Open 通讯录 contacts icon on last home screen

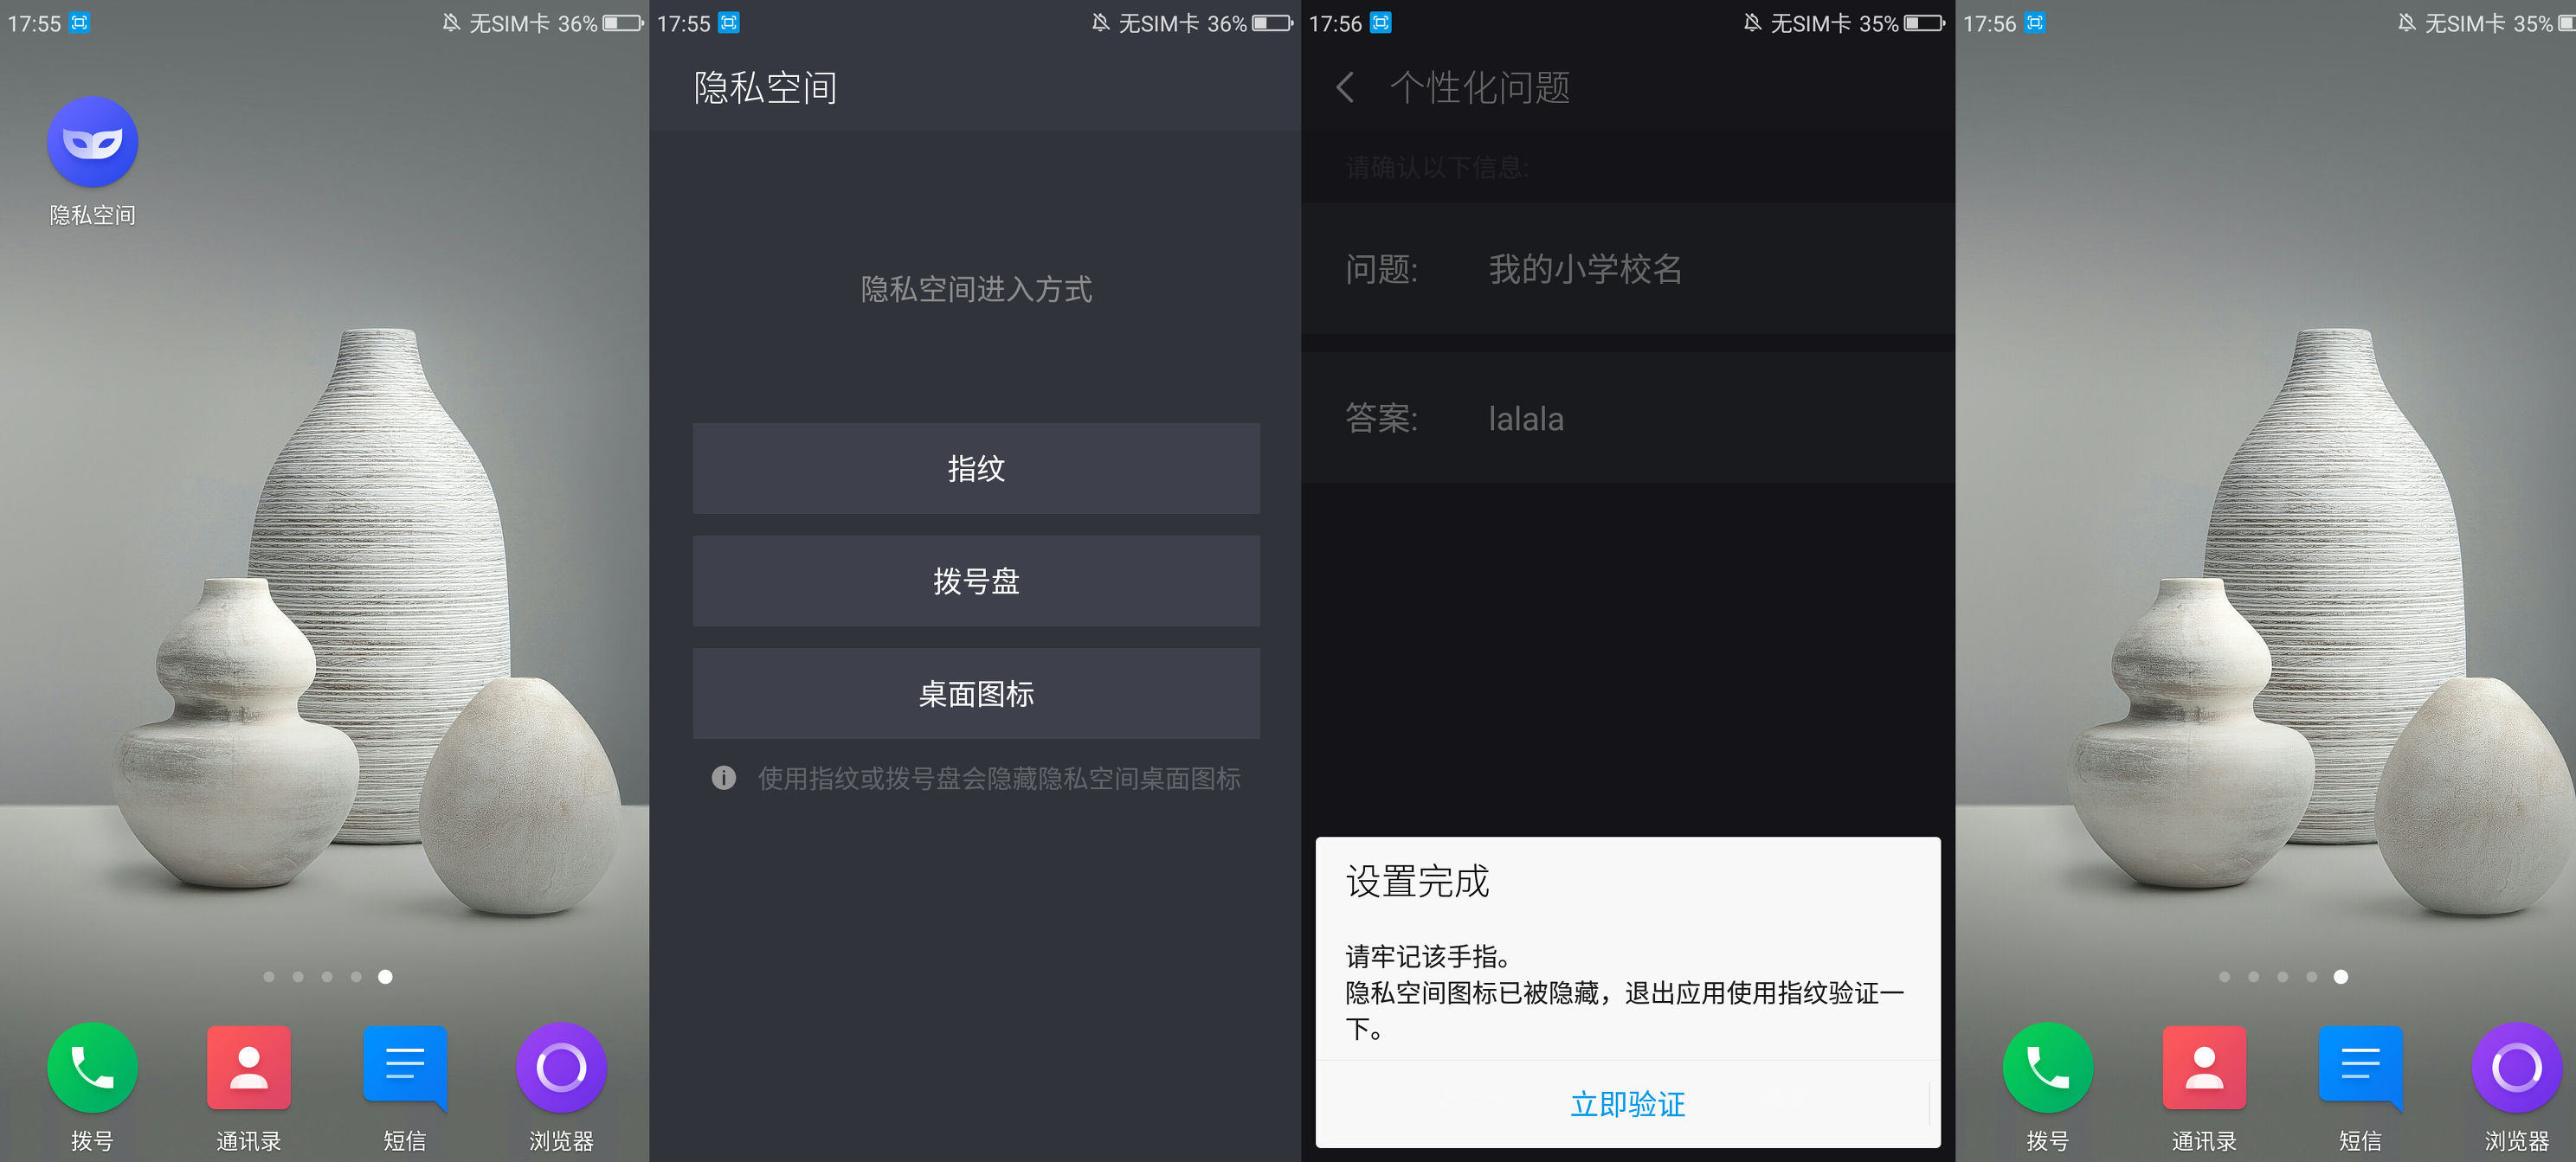[2204, 1067]
